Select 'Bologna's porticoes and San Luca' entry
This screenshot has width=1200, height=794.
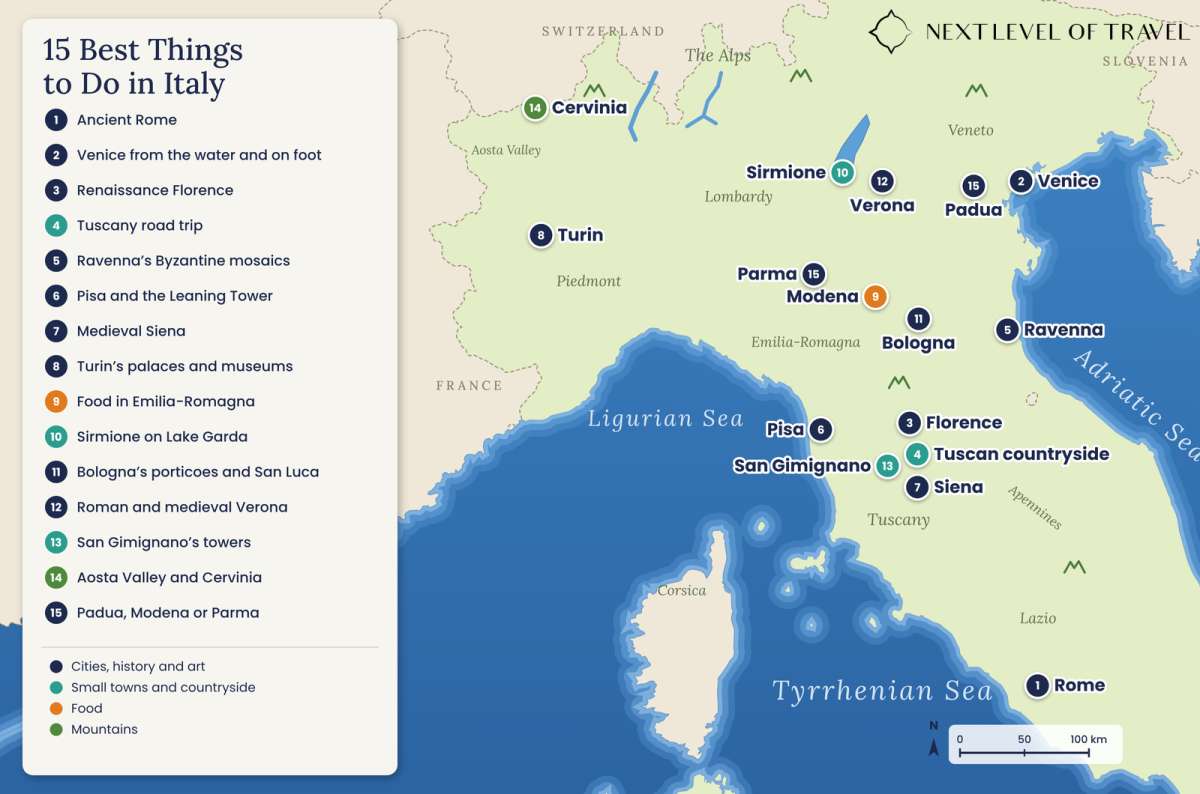tap(198, 472)
